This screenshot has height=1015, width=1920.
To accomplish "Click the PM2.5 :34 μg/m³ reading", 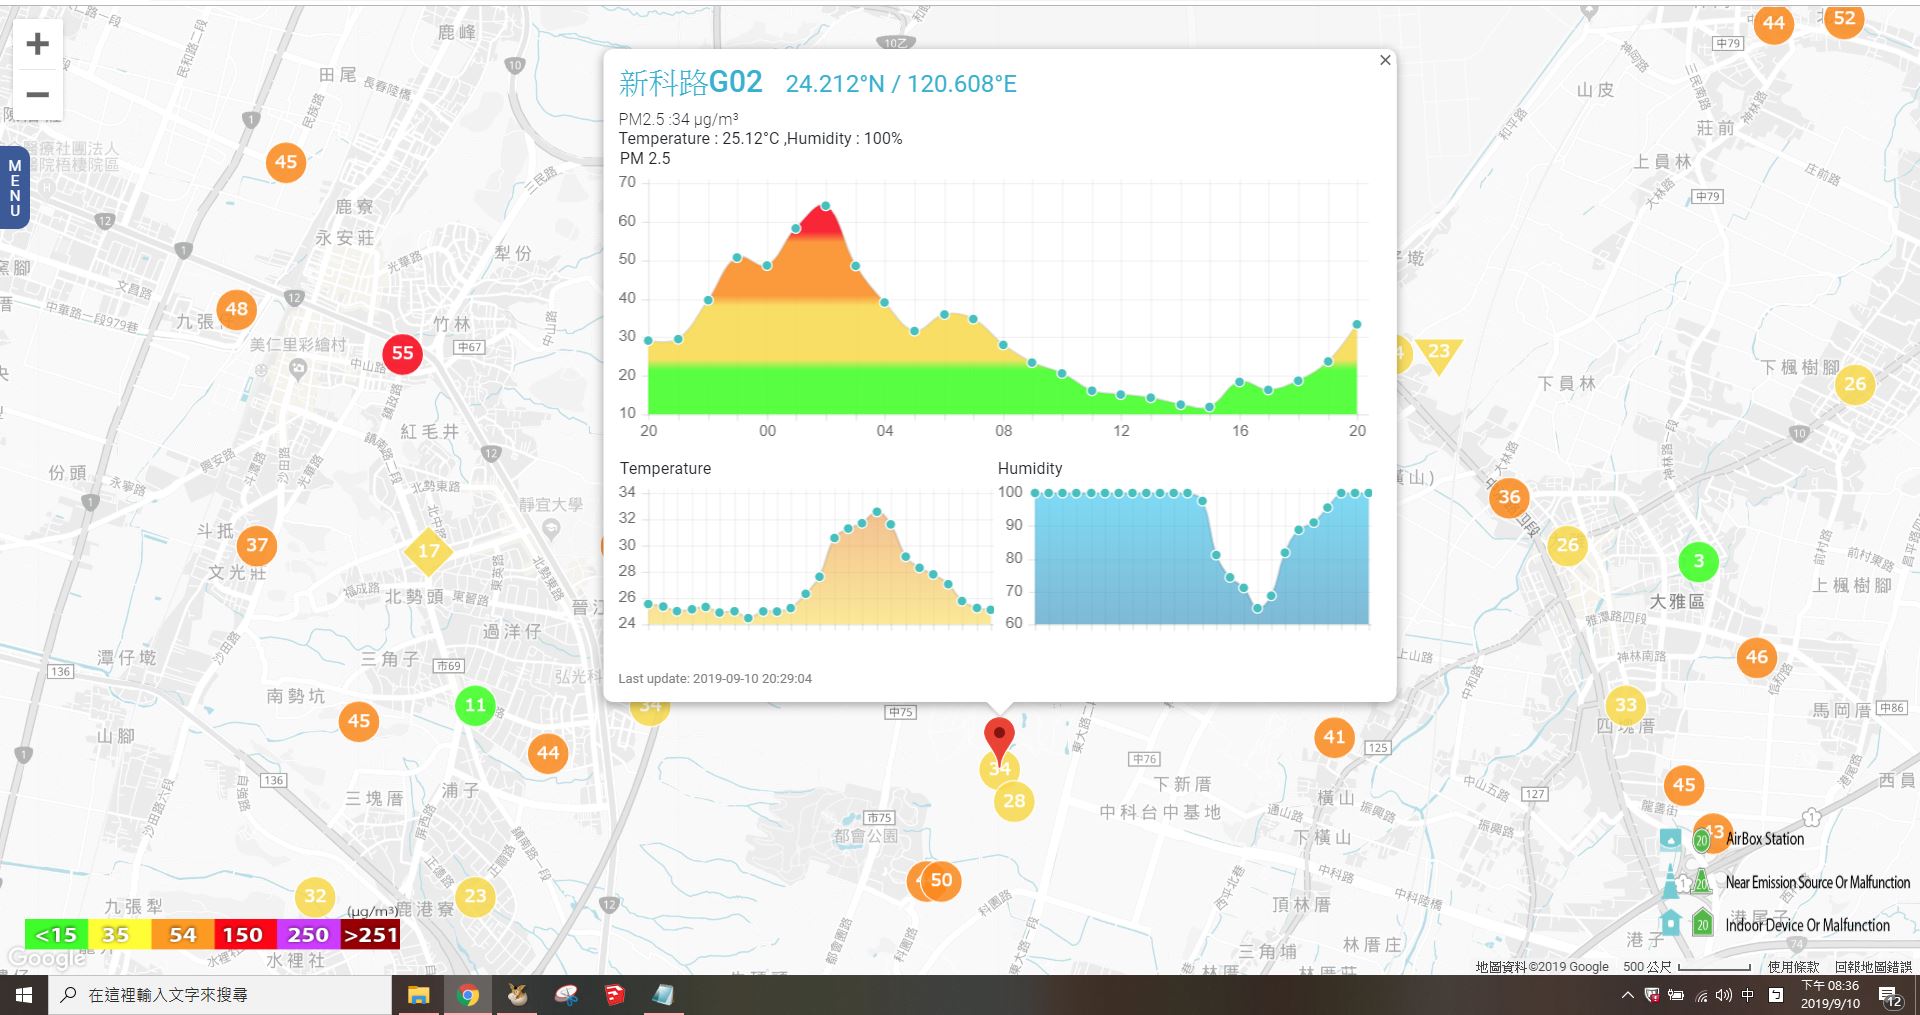I will click(x=678, y=119).
